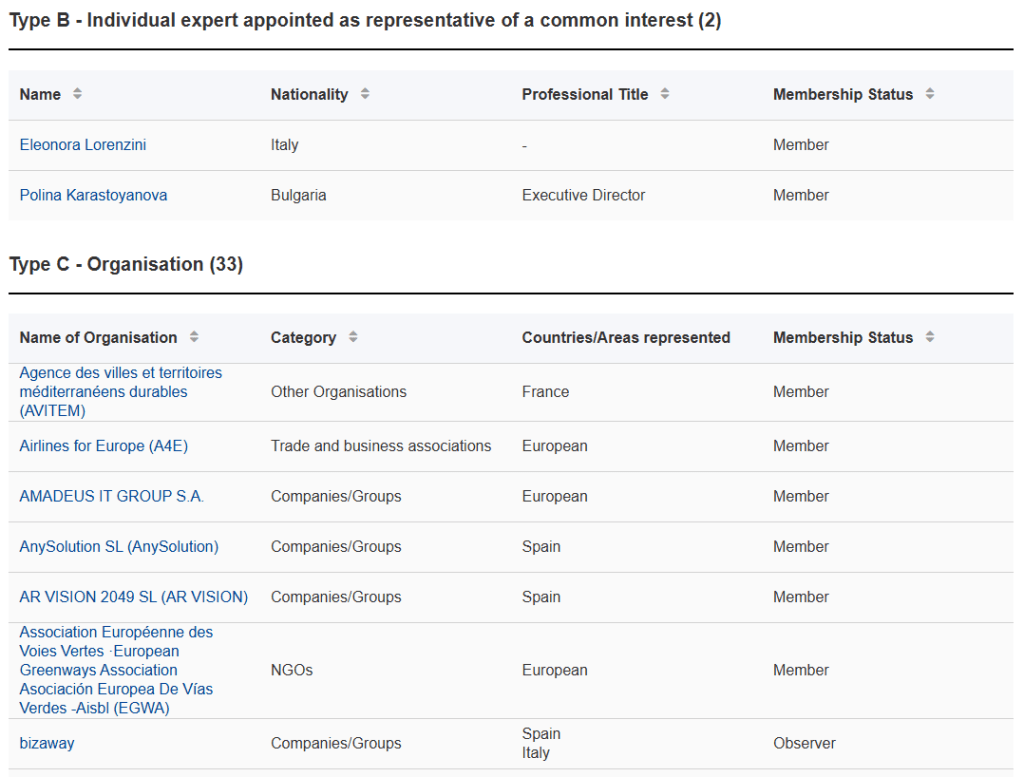Open the AVITEM organisation link

click(120, 392)
